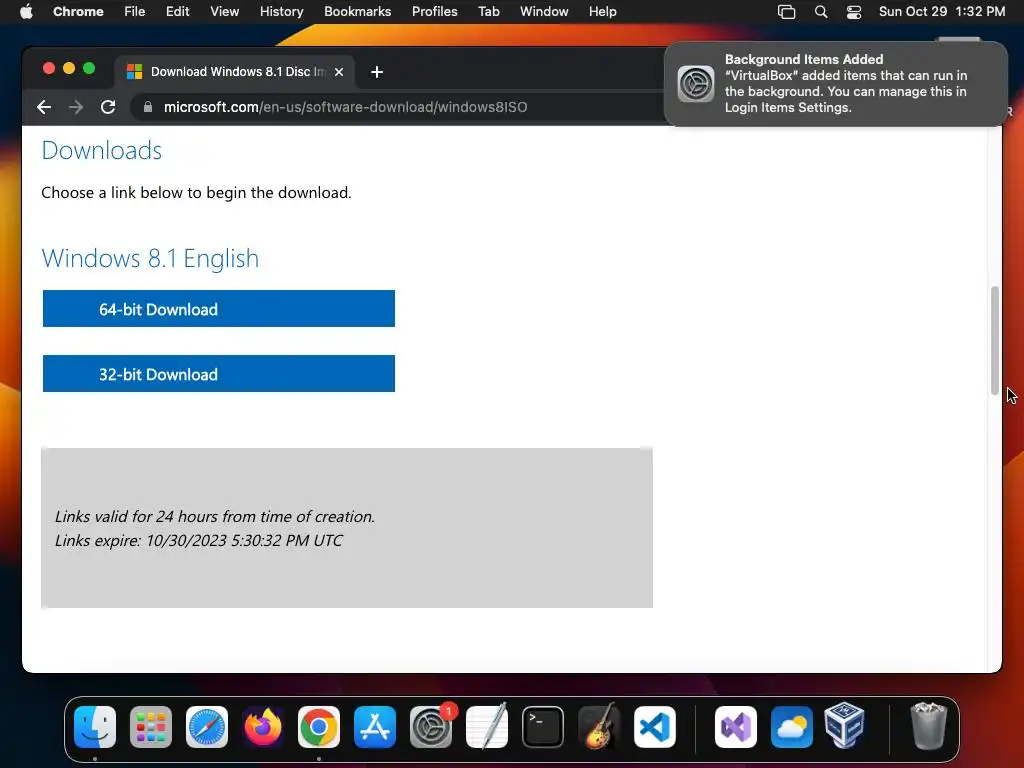Open Finder from the Dock
1024x768 pixels.
(x=95, y=727)
